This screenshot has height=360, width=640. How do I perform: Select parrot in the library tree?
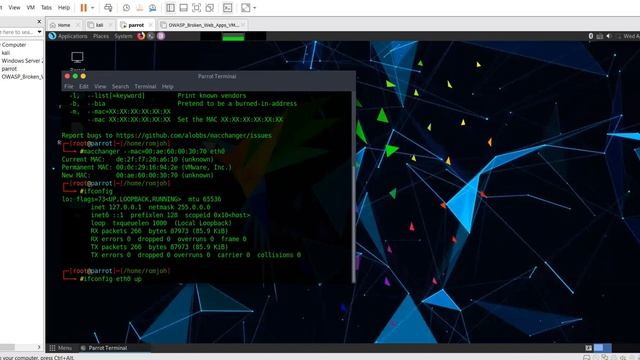point(9,69)
